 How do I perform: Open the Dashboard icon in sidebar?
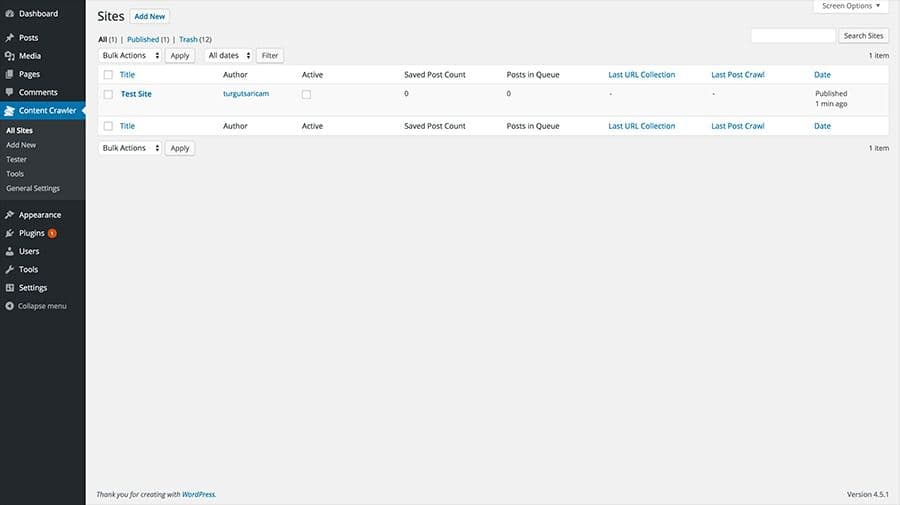tap(10, 13)
